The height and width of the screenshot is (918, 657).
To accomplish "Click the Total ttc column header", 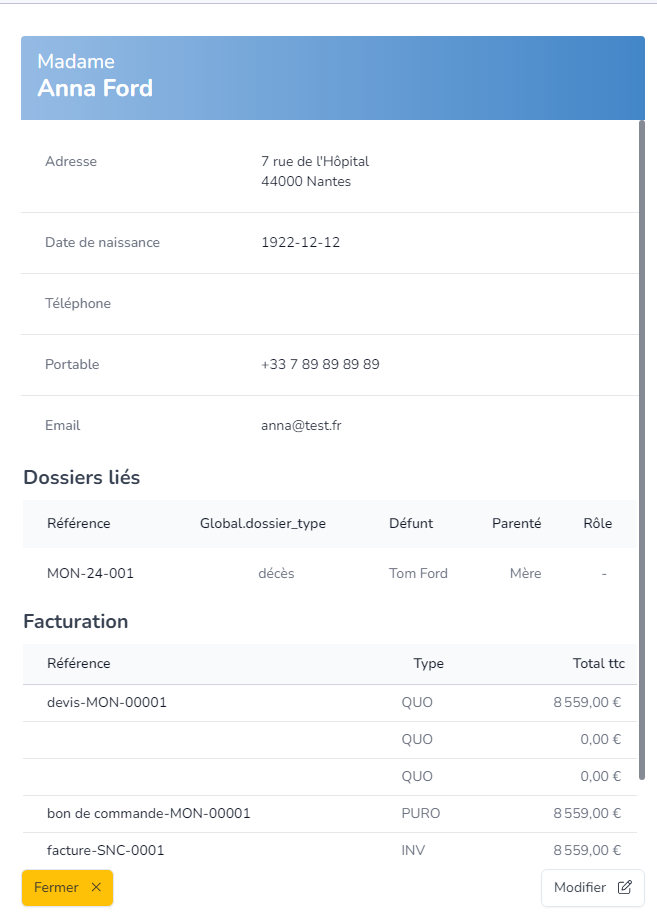I will (598, 664).
